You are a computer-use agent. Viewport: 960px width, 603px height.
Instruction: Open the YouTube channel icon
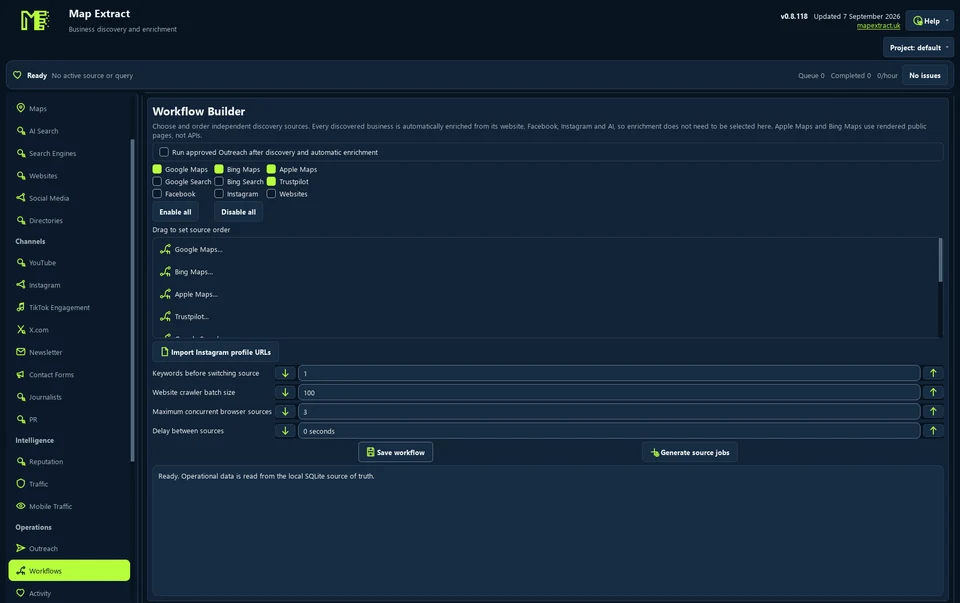pyautogui.click(x=21, y=263)
